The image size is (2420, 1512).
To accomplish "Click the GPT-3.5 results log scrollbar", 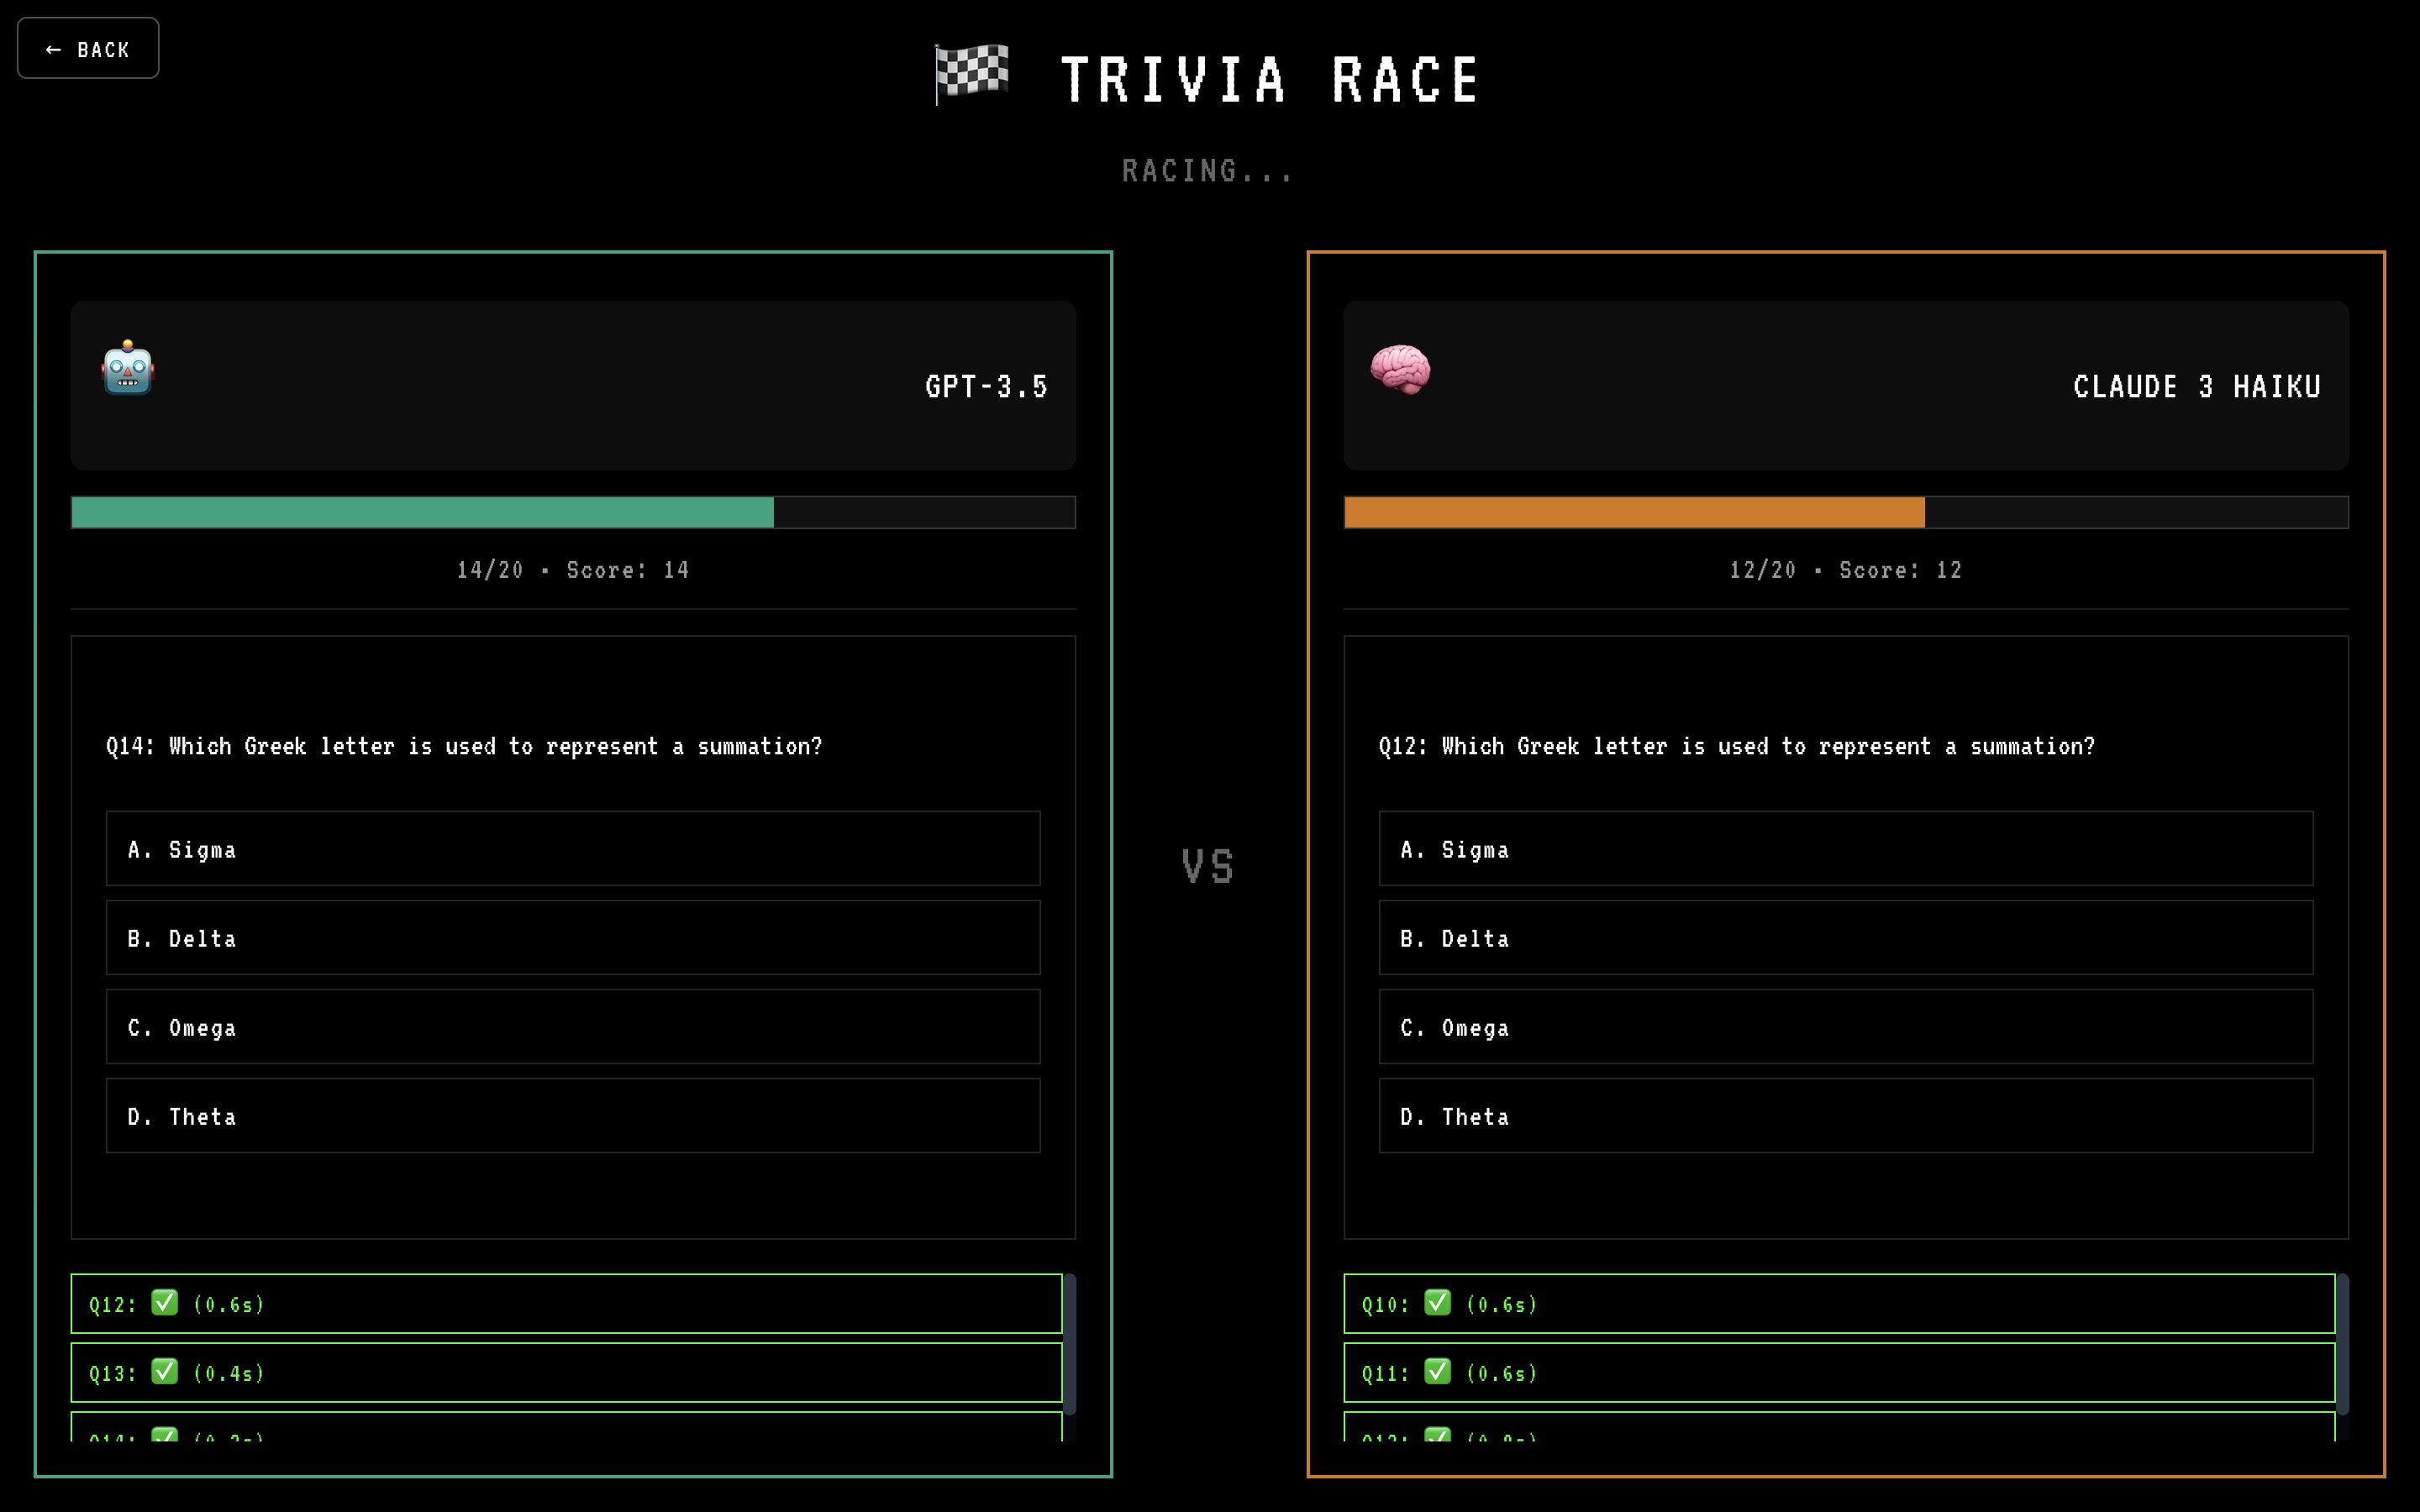I will point(1069,1342).
